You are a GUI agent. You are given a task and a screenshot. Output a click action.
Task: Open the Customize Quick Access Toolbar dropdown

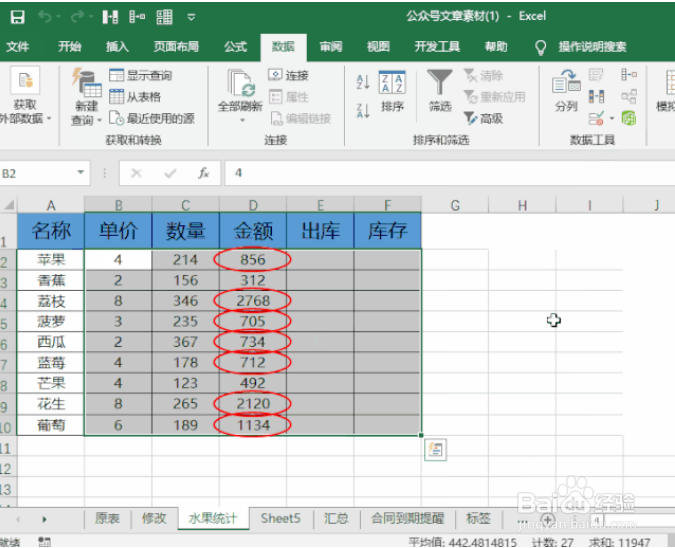191,18
